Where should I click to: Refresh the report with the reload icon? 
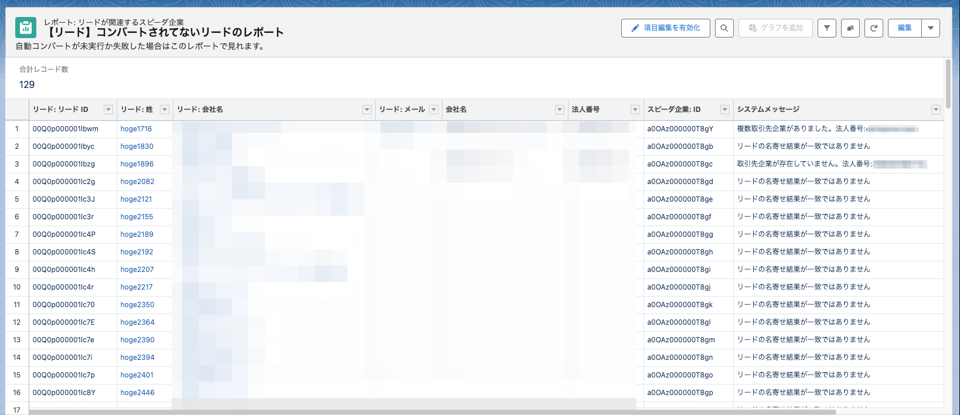[874, 29]
